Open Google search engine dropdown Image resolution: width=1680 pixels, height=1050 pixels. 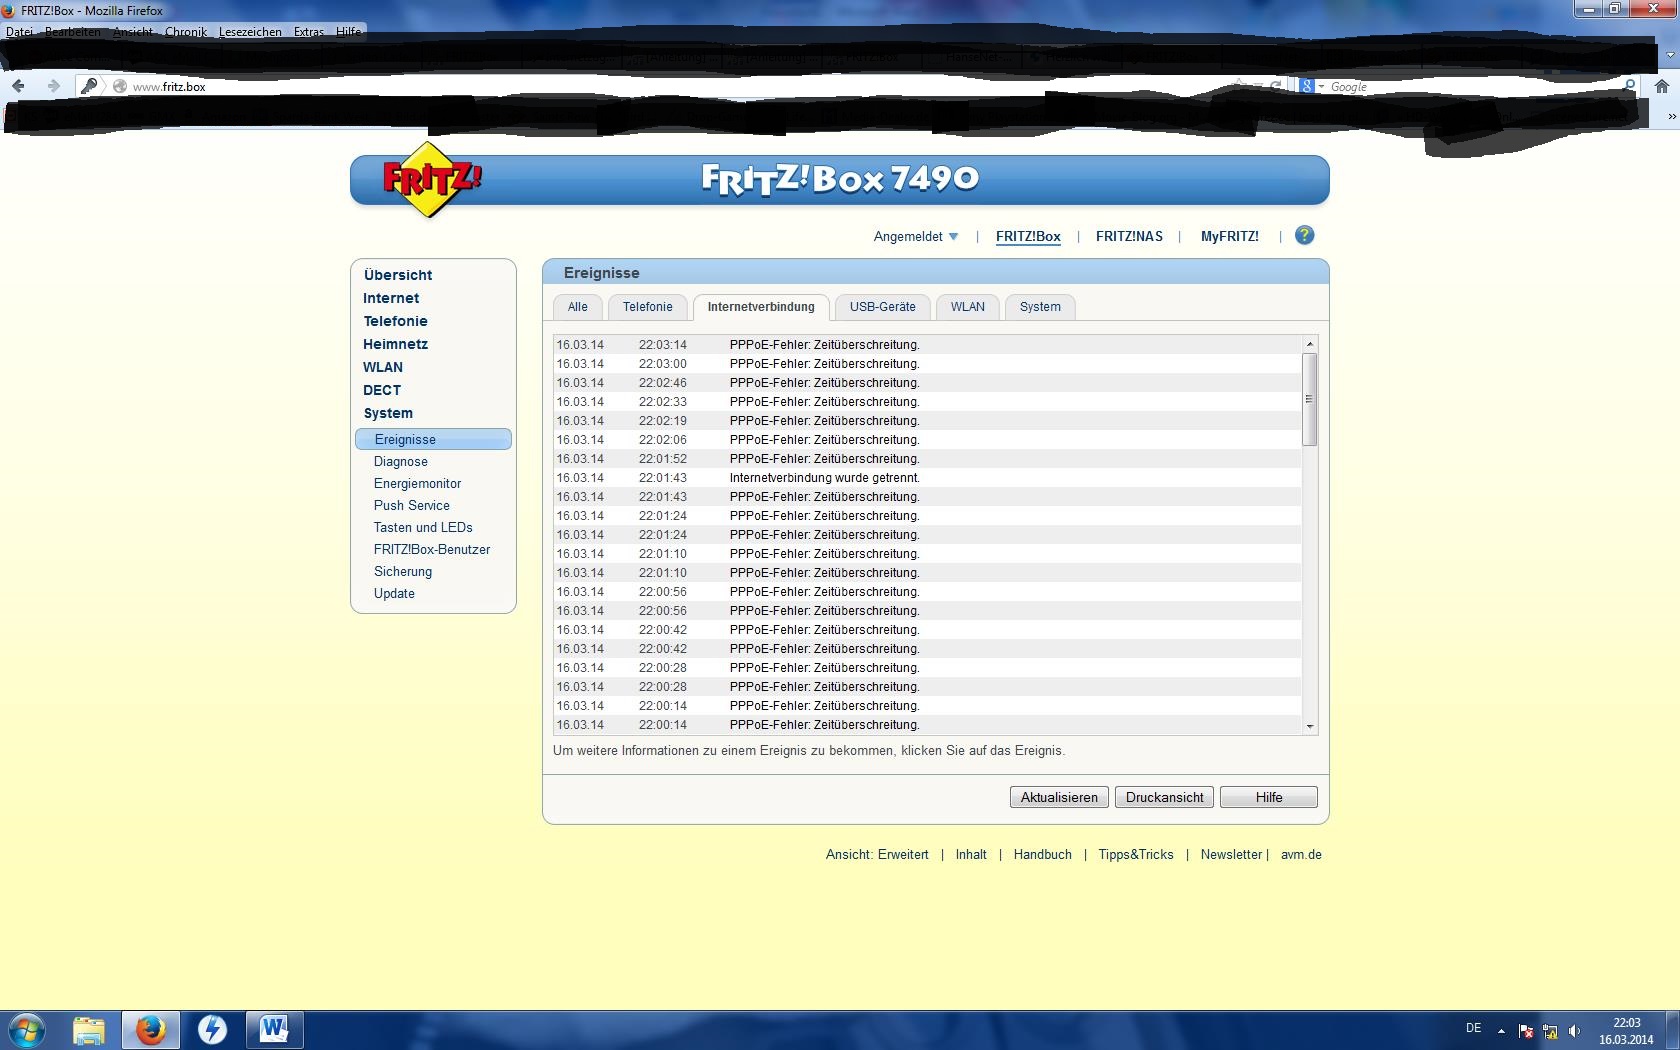point(1311,87)
